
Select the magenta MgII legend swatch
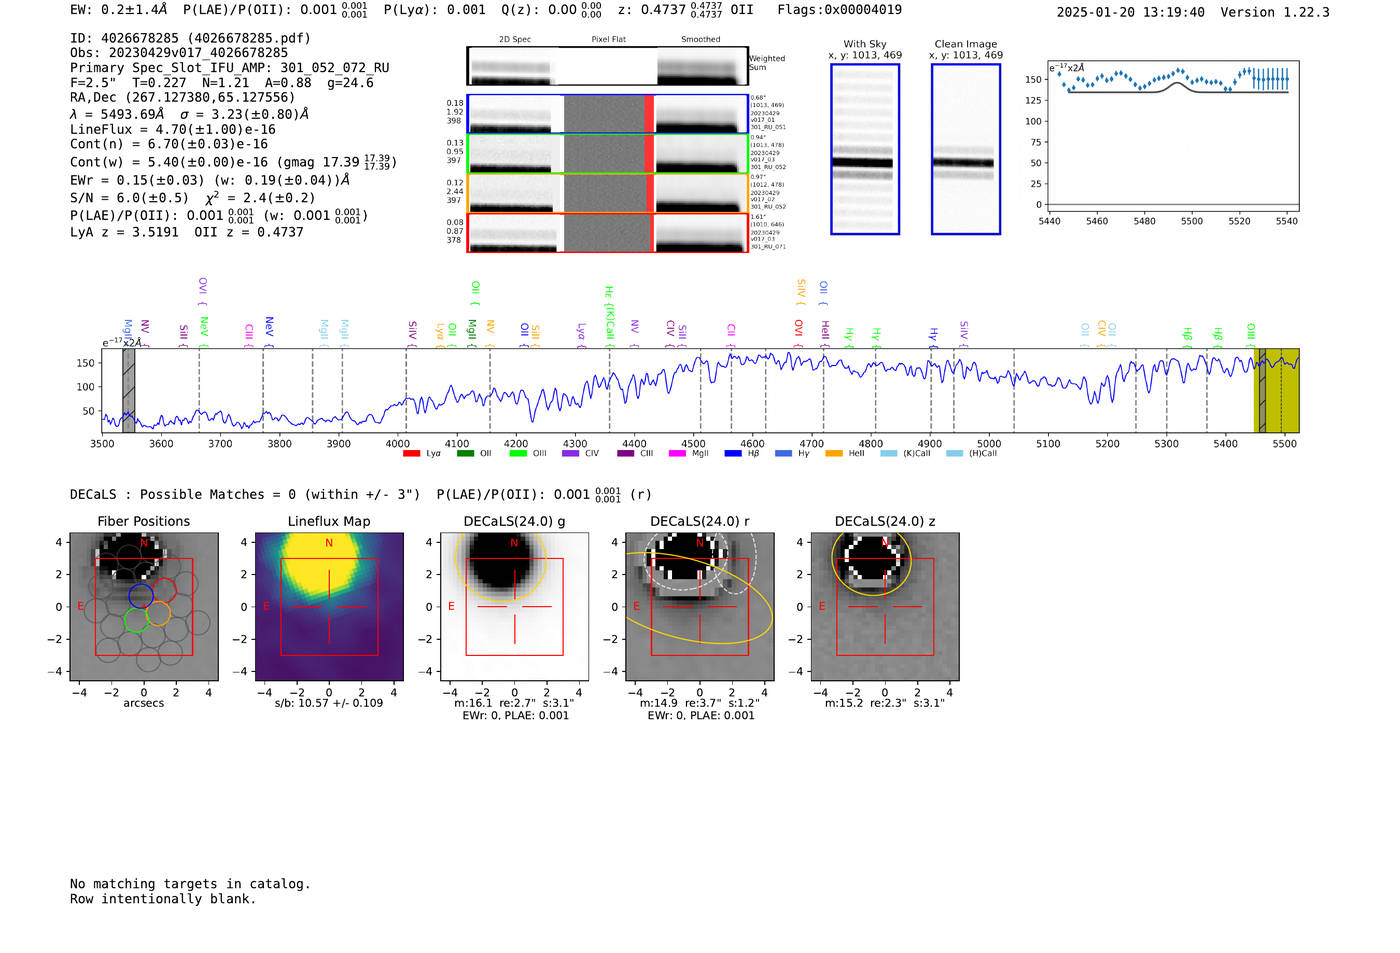(677, 454)
